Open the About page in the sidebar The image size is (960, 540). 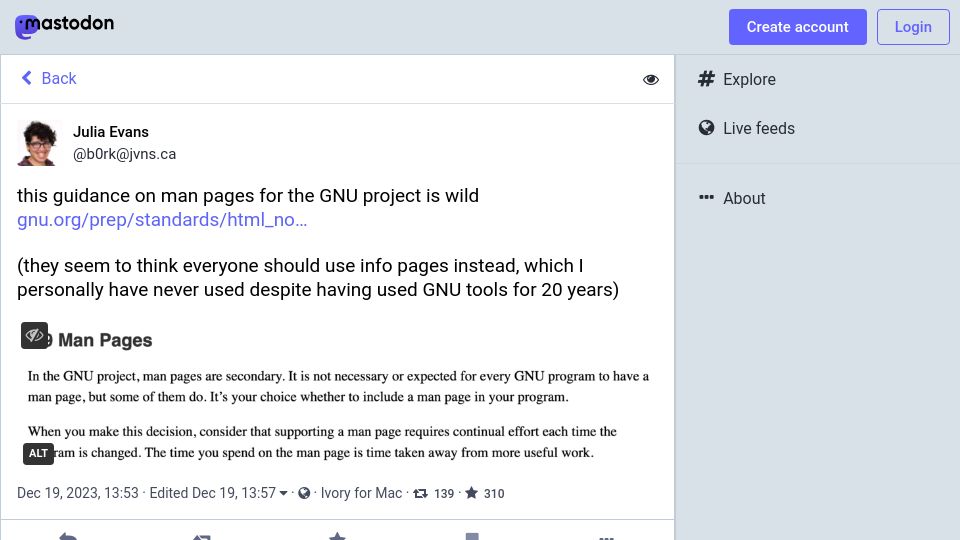point(732,198)
